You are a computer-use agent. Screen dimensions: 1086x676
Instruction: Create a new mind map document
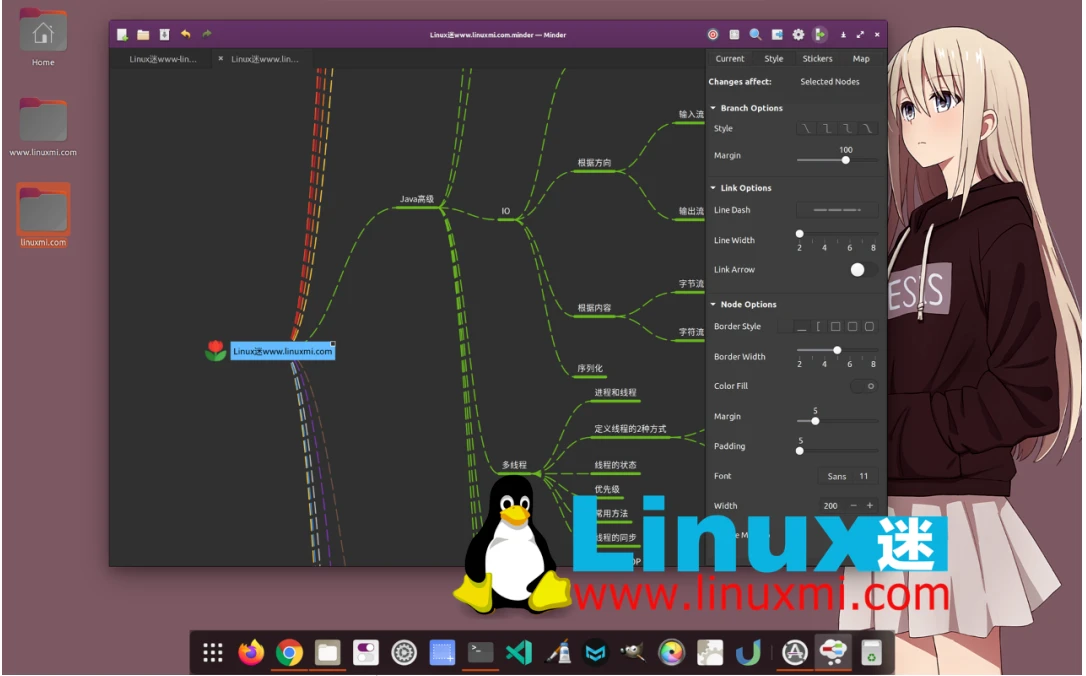point(122,33)
